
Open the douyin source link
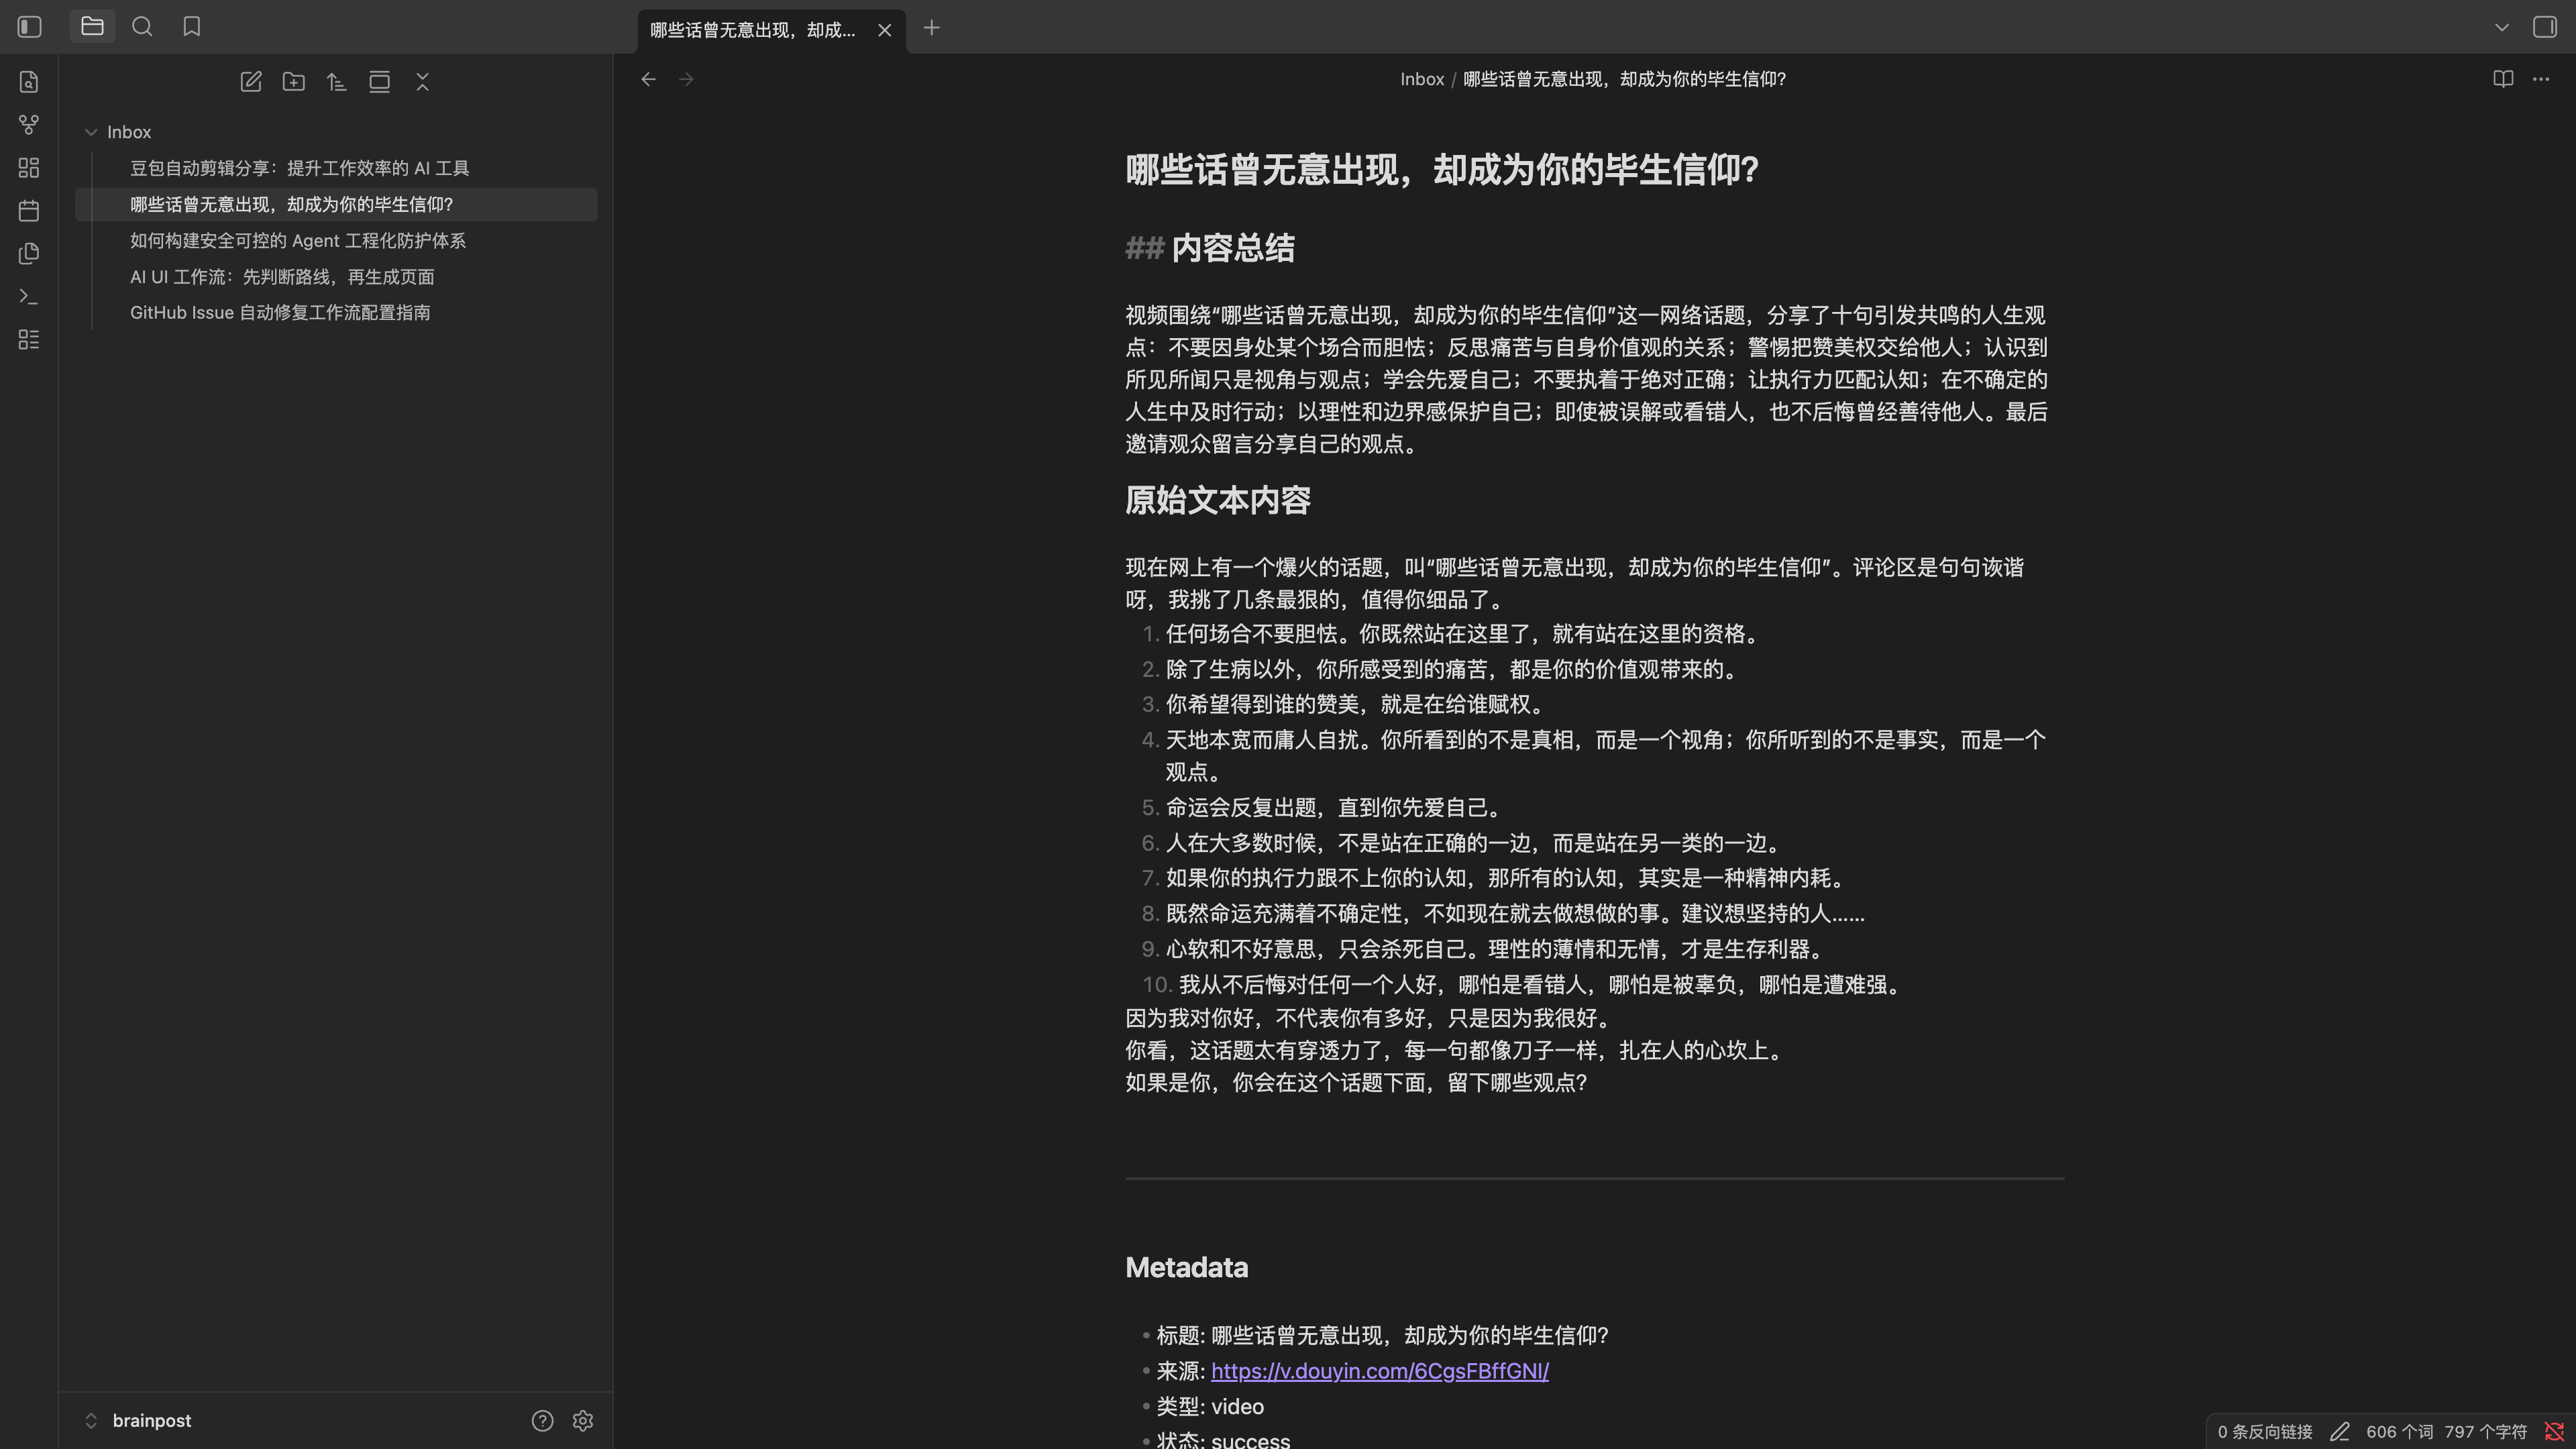coord(1380,1371)
